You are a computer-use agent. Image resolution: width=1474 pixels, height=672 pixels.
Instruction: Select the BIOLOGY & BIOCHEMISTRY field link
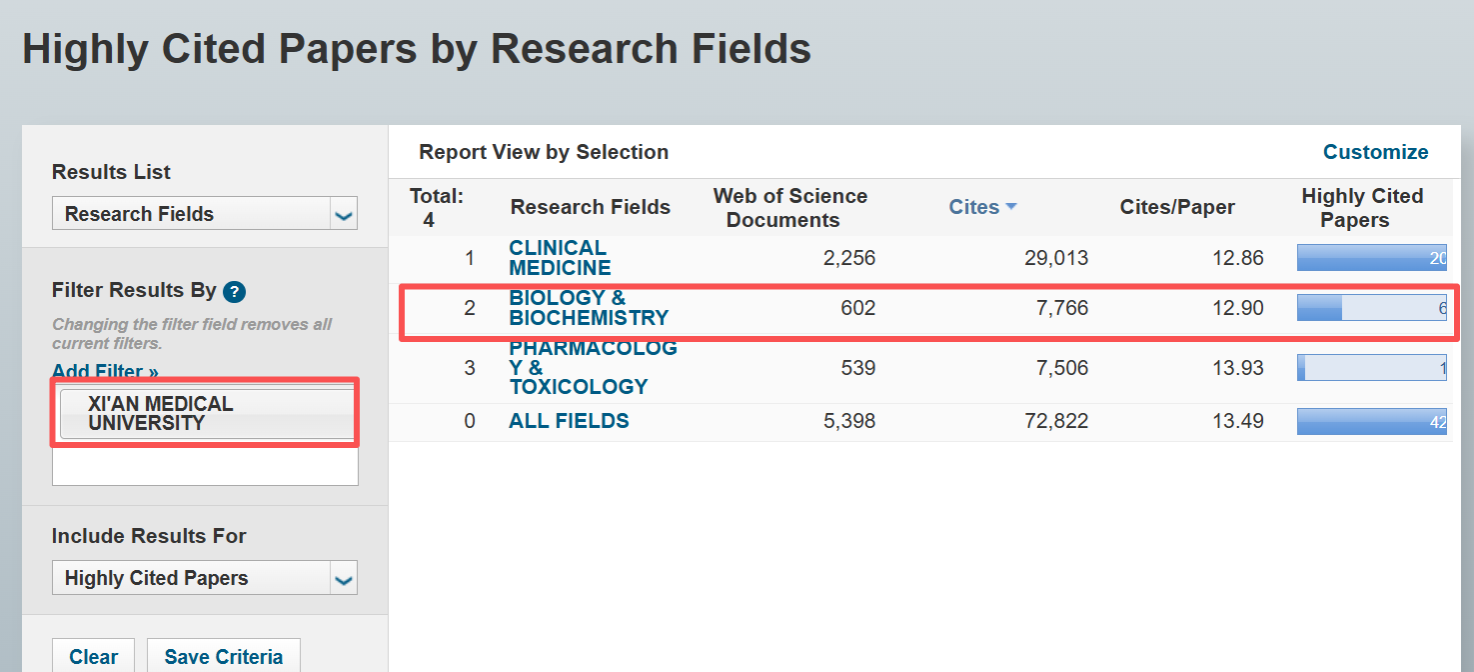pos(588,308)
